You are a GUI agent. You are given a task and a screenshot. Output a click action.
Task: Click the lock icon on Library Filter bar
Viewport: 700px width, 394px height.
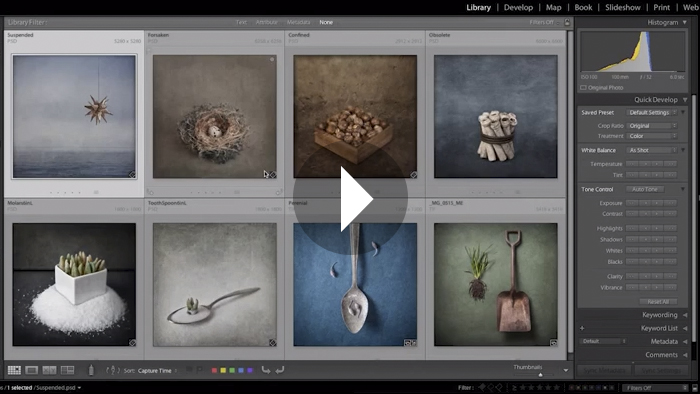click(567, 22)
